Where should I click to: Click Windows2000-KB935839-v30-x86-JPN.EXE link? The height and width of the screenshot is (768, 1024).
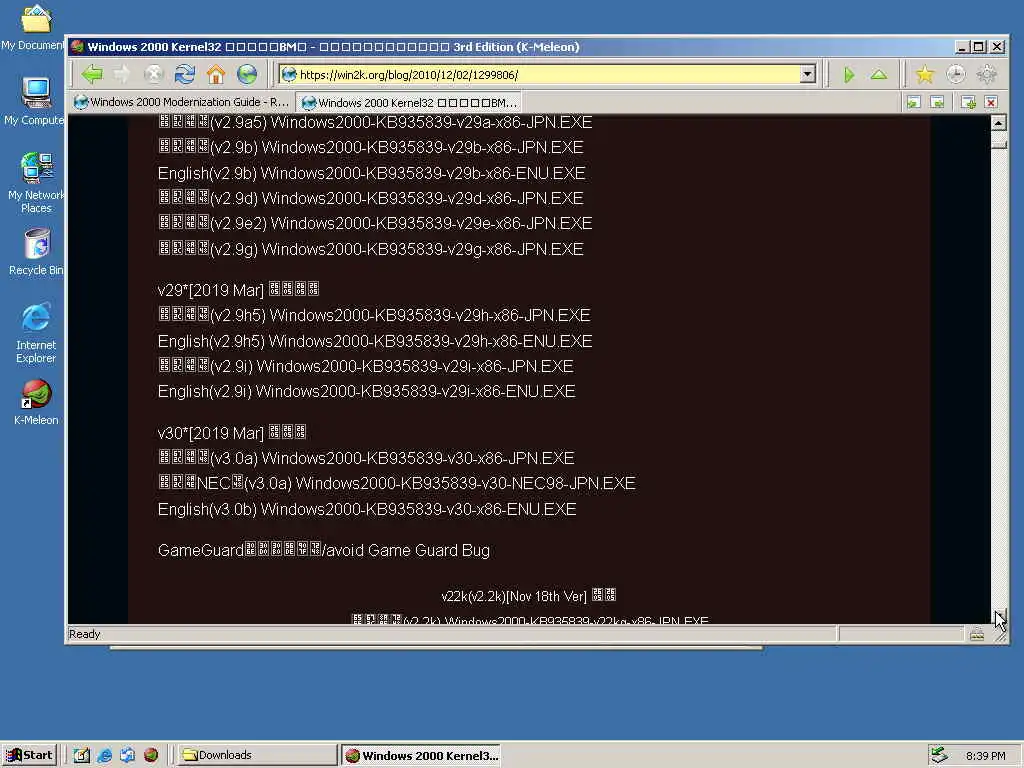tap(418, 458)
